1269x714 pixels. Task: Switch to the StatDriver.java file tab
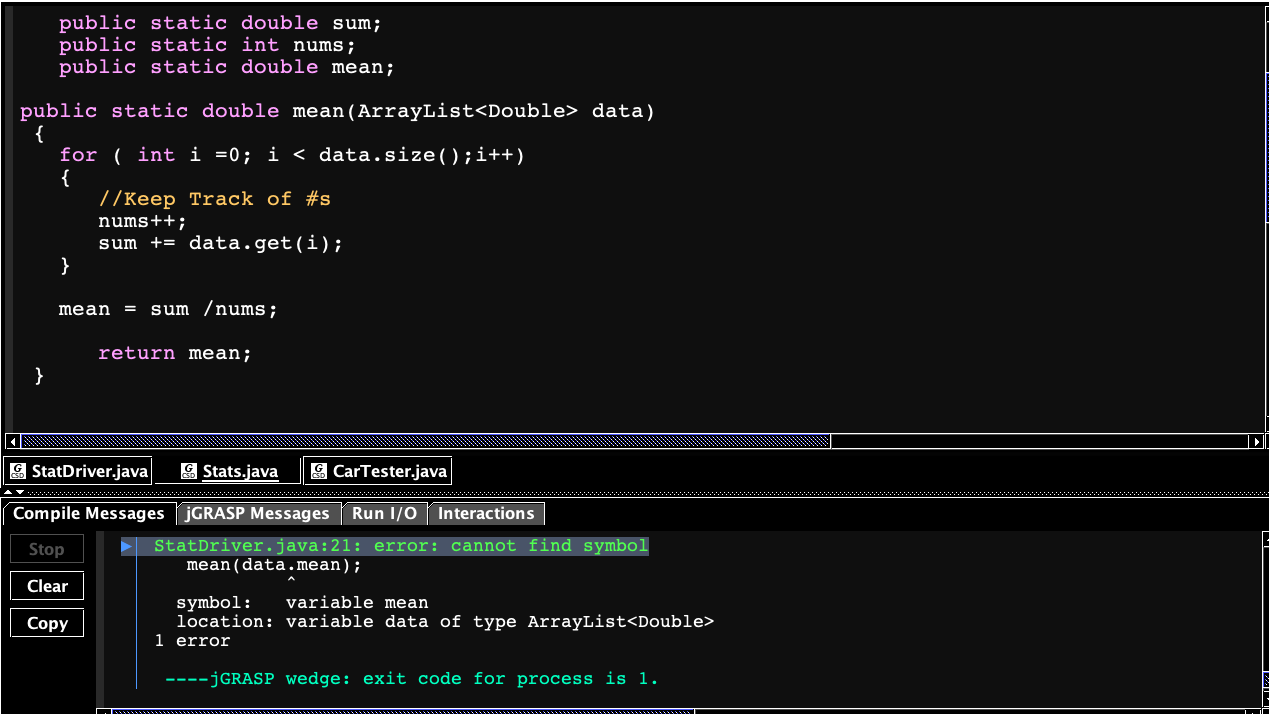coord(79,471)
